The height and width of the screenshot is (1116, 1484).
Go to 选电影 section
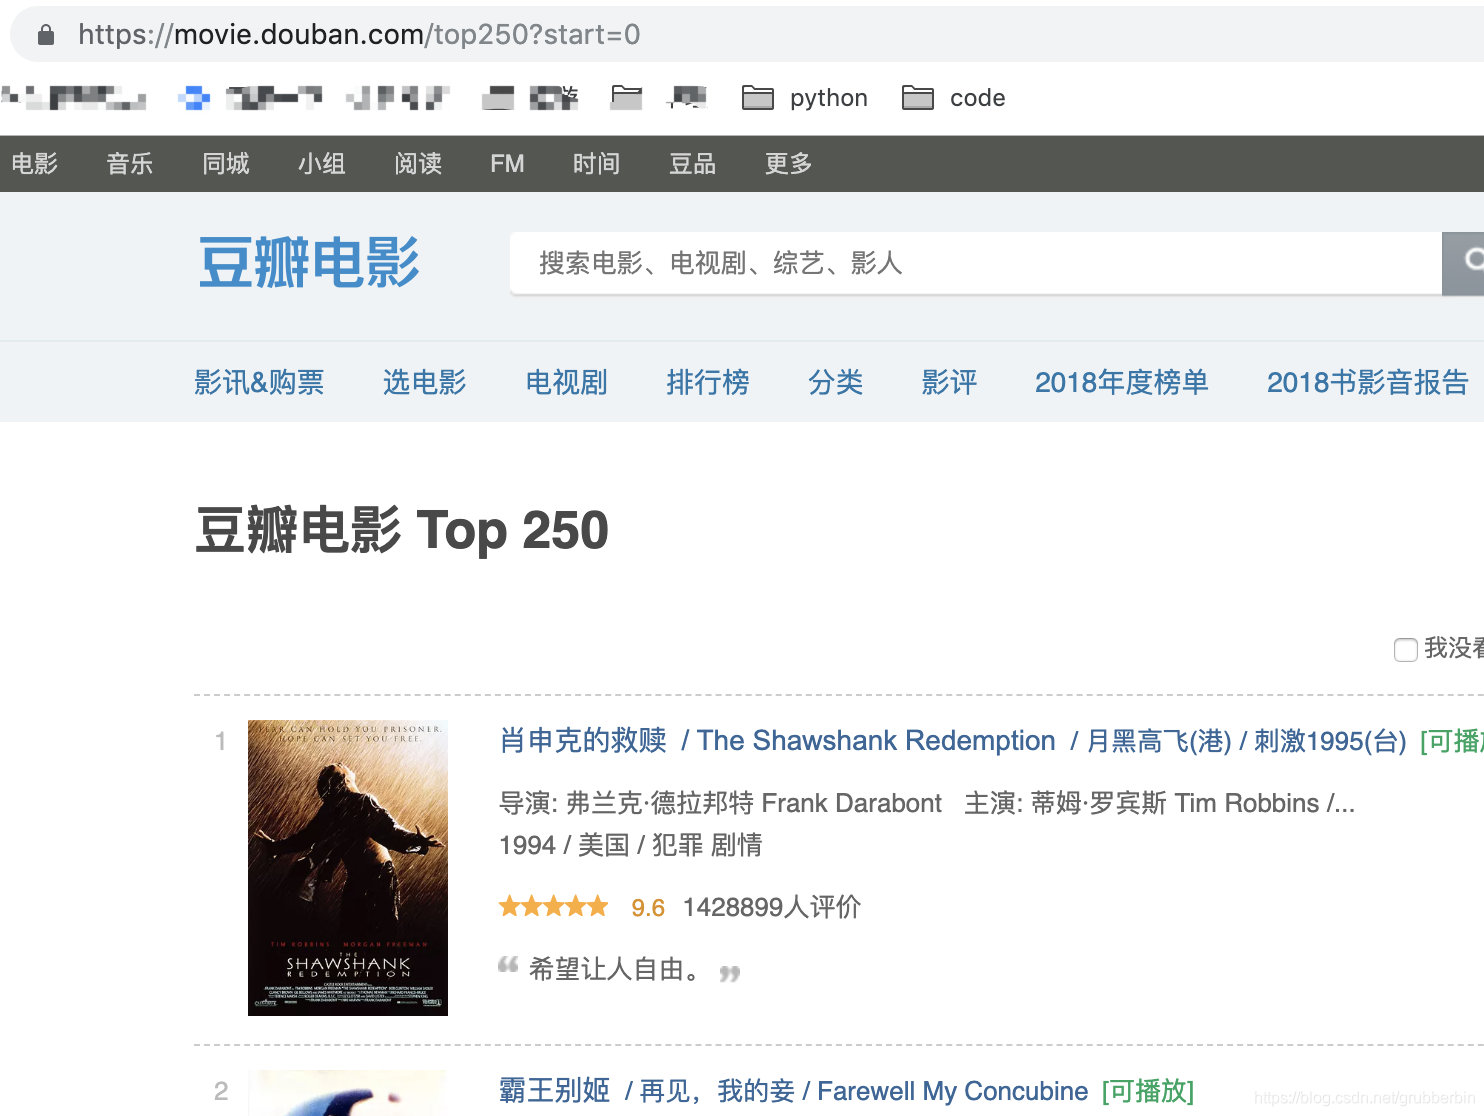tap(425, 382)
